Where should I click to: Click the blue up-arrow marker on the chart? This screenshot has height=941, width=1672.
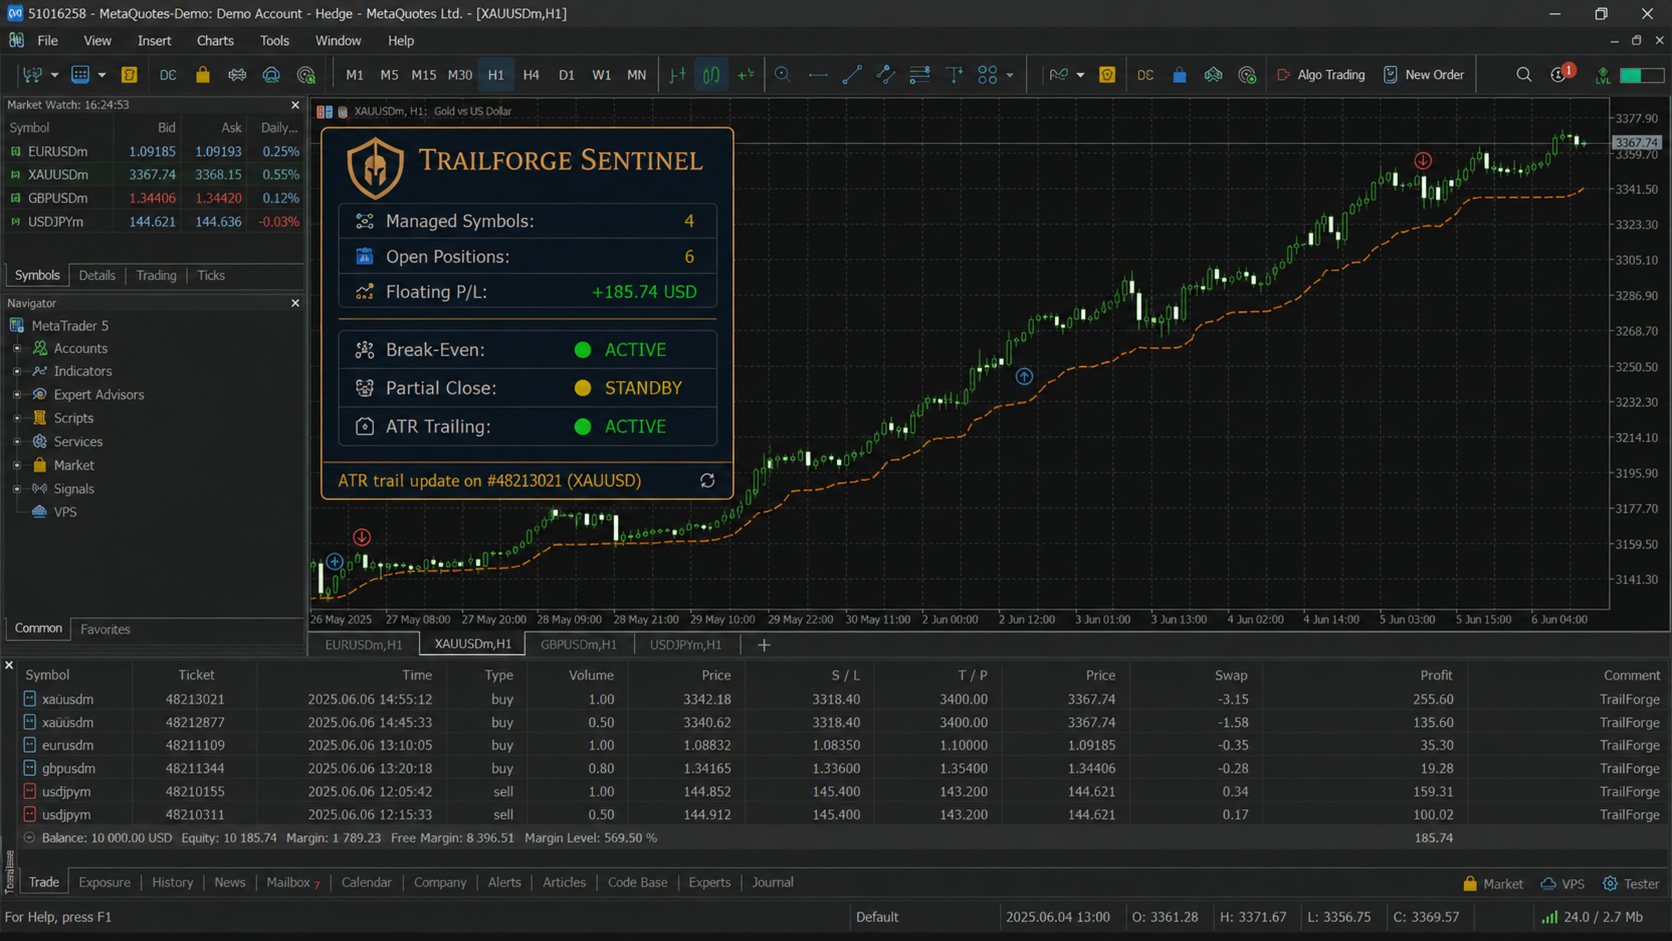(x=1024, y=377)
